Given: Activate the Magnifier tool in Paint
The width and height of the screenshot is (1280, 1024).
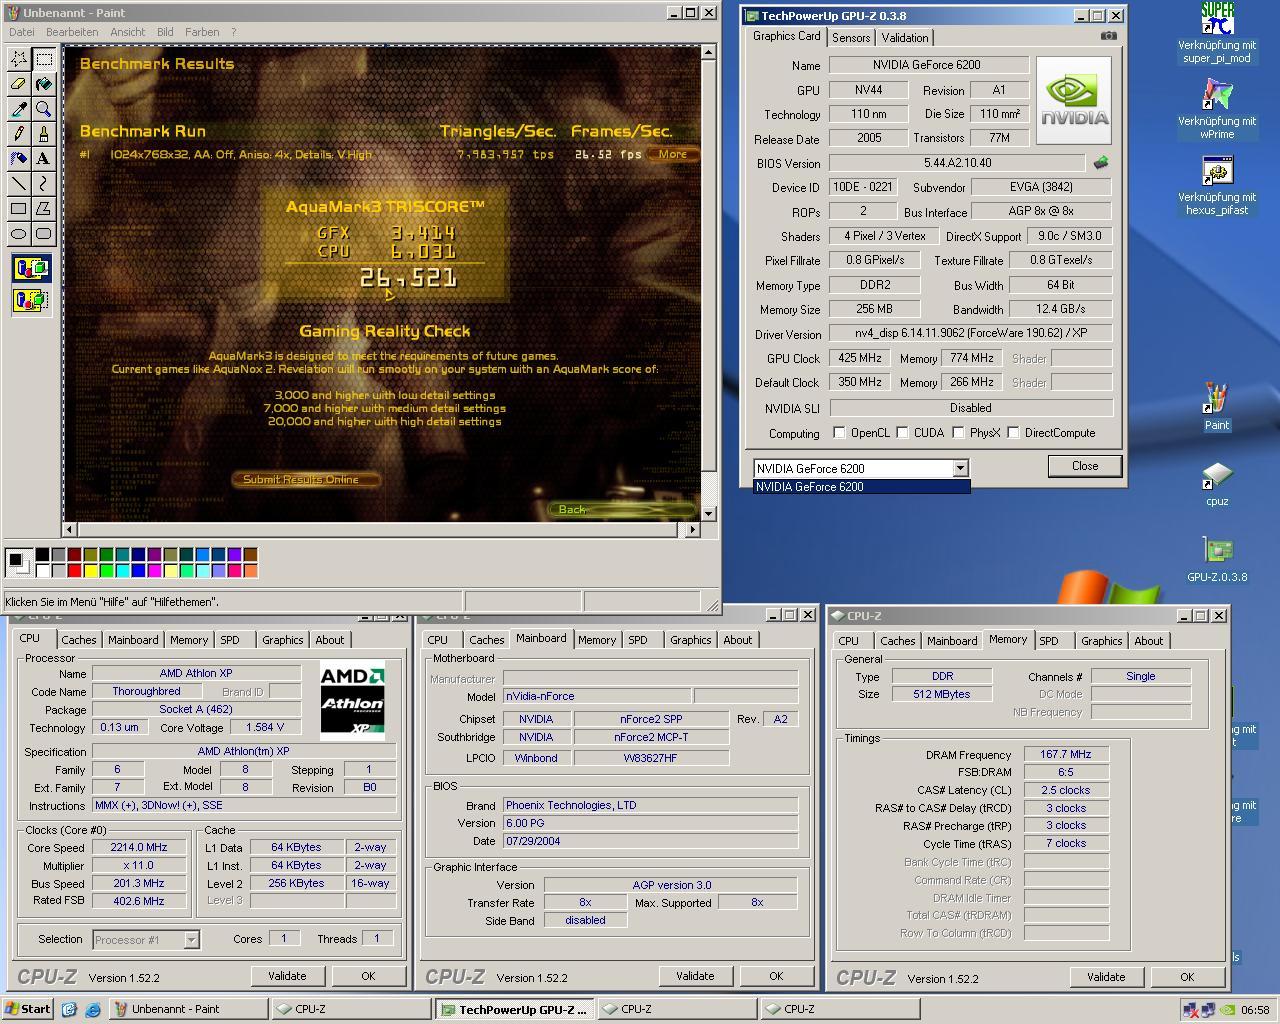Looking at the screenshot, I should point(44,109).
